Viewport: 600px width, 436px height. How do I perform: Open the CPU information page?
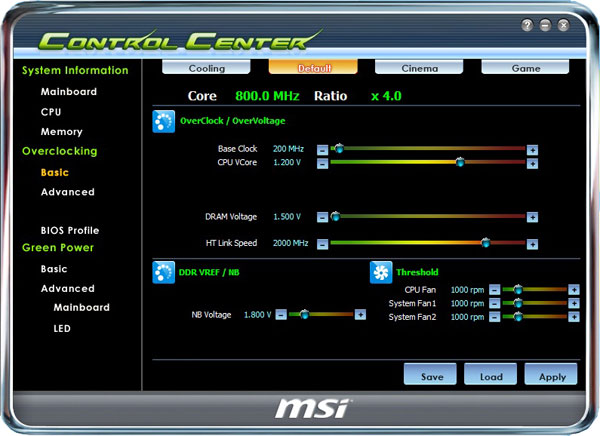[x=51, y=112]
